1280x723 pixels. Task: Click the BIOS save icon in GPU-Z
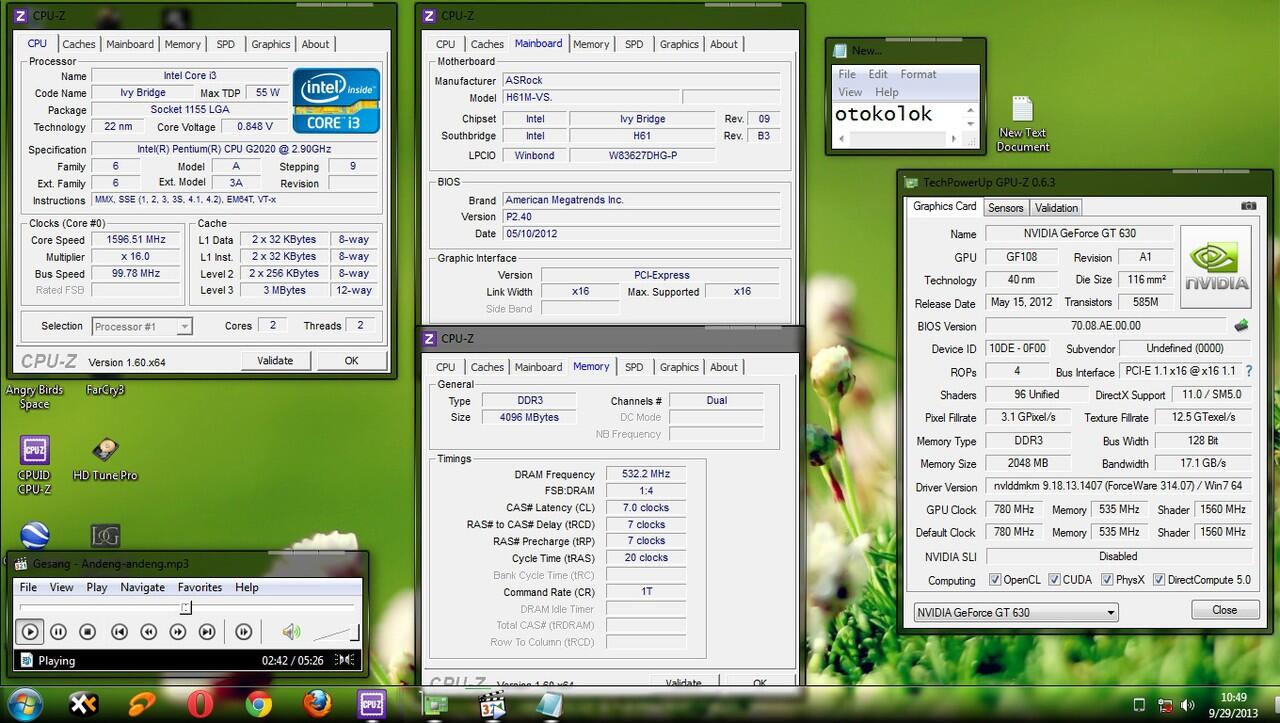[1241, 325]
